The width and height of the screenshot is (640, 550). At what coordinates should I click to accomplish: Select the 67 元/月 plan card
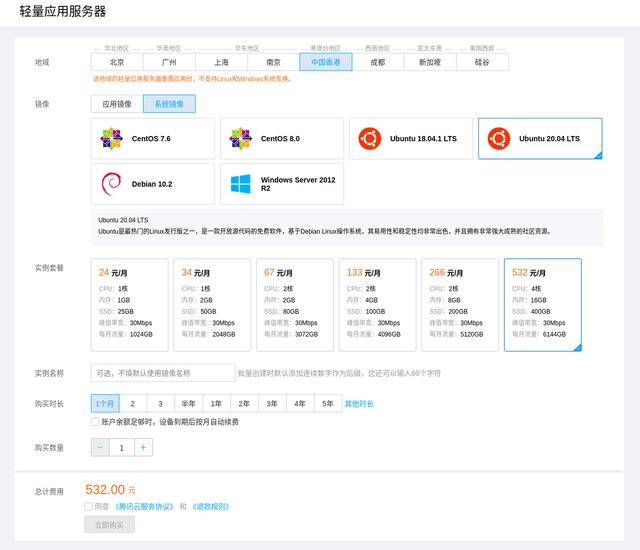click(x=295, y=305)
